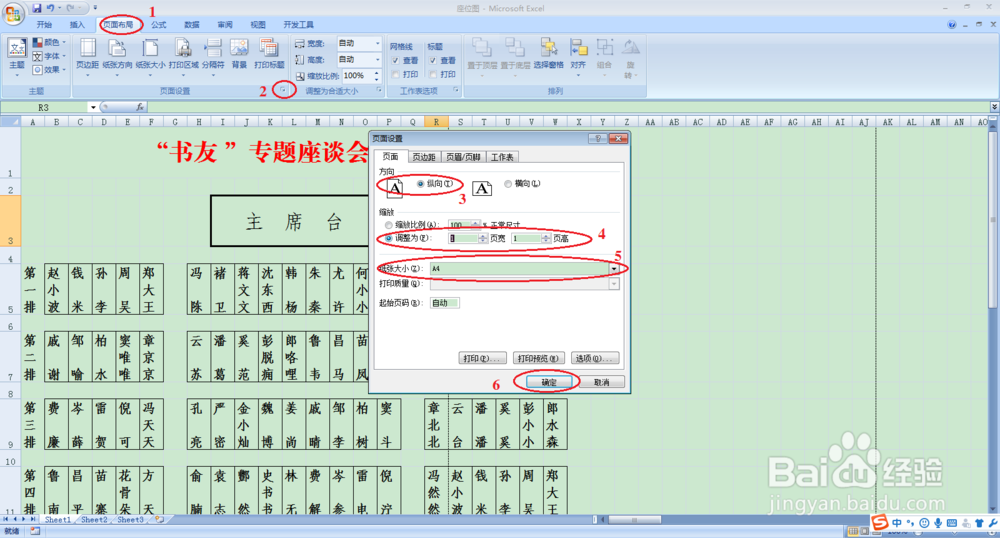The height and width of the screenshot is (538, 1000).
Task: Click the Save icon in quick access toolbar
Action: 36,8
